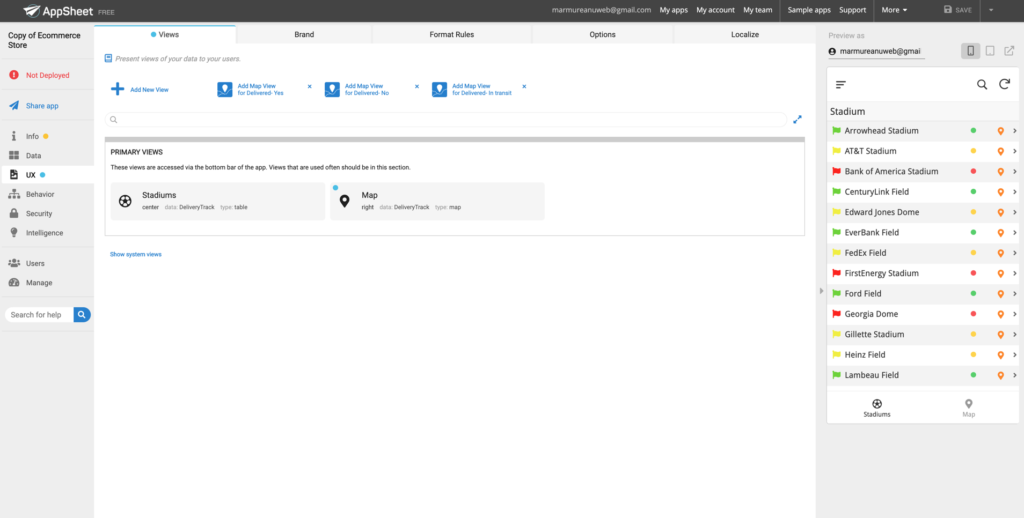Switch to the Options tab
Screen dimensions: 1024x518
click(602, 35)
